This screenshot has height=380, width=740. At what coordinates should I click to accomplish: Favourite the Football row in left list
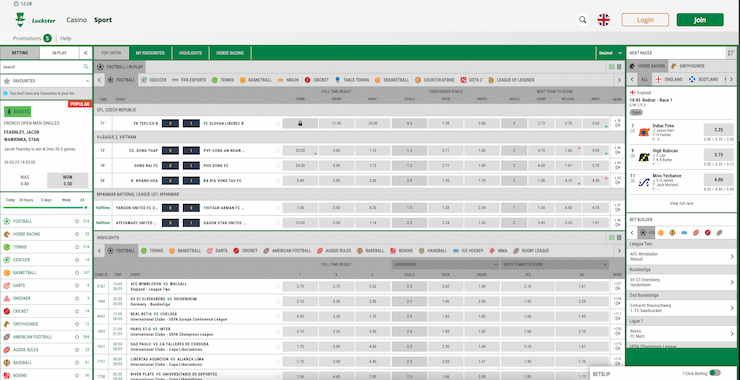click(x=76, y=221)
